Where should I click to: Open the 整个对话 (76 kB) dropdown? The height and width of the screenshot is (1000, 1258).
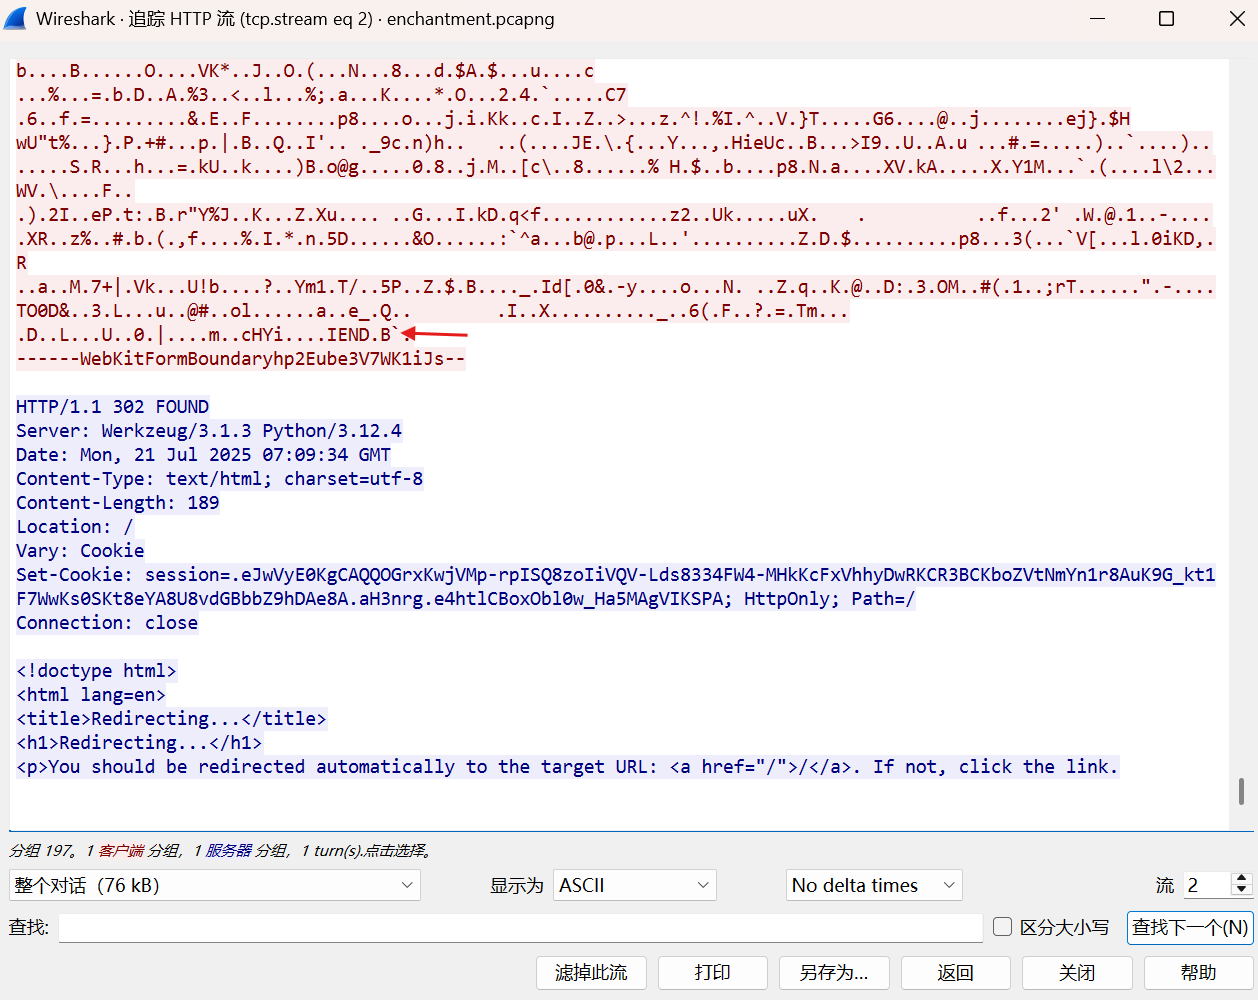pos(215,885)
